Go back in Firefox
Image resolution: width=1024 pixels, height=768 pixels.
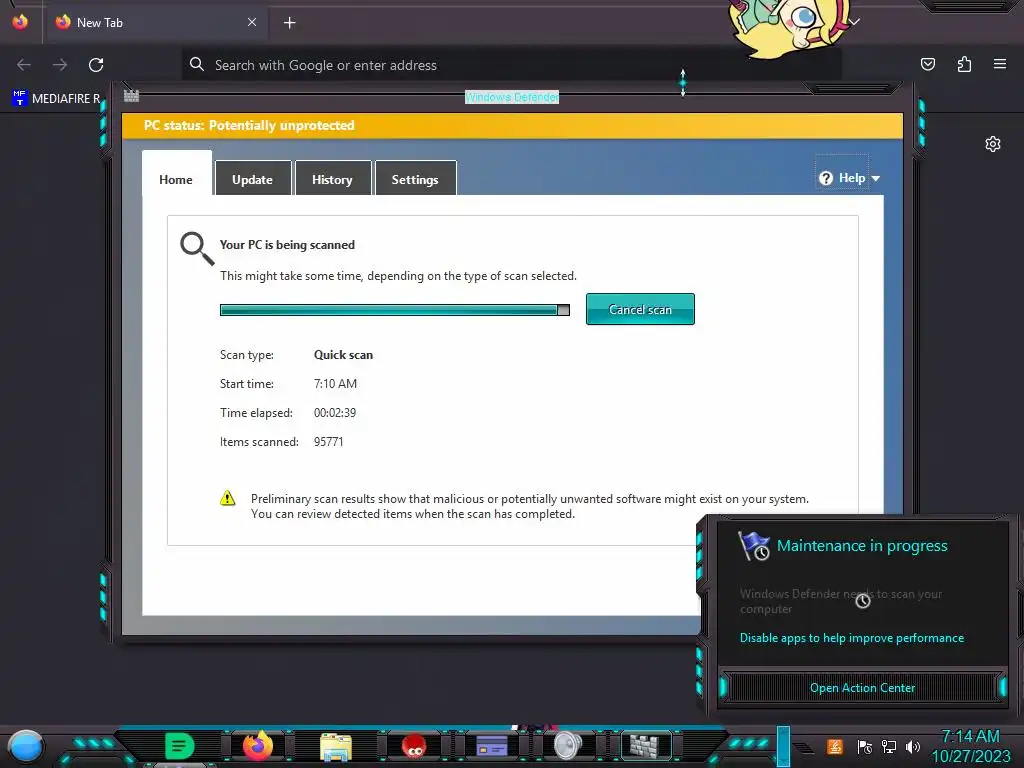click(x=24, y=65)
